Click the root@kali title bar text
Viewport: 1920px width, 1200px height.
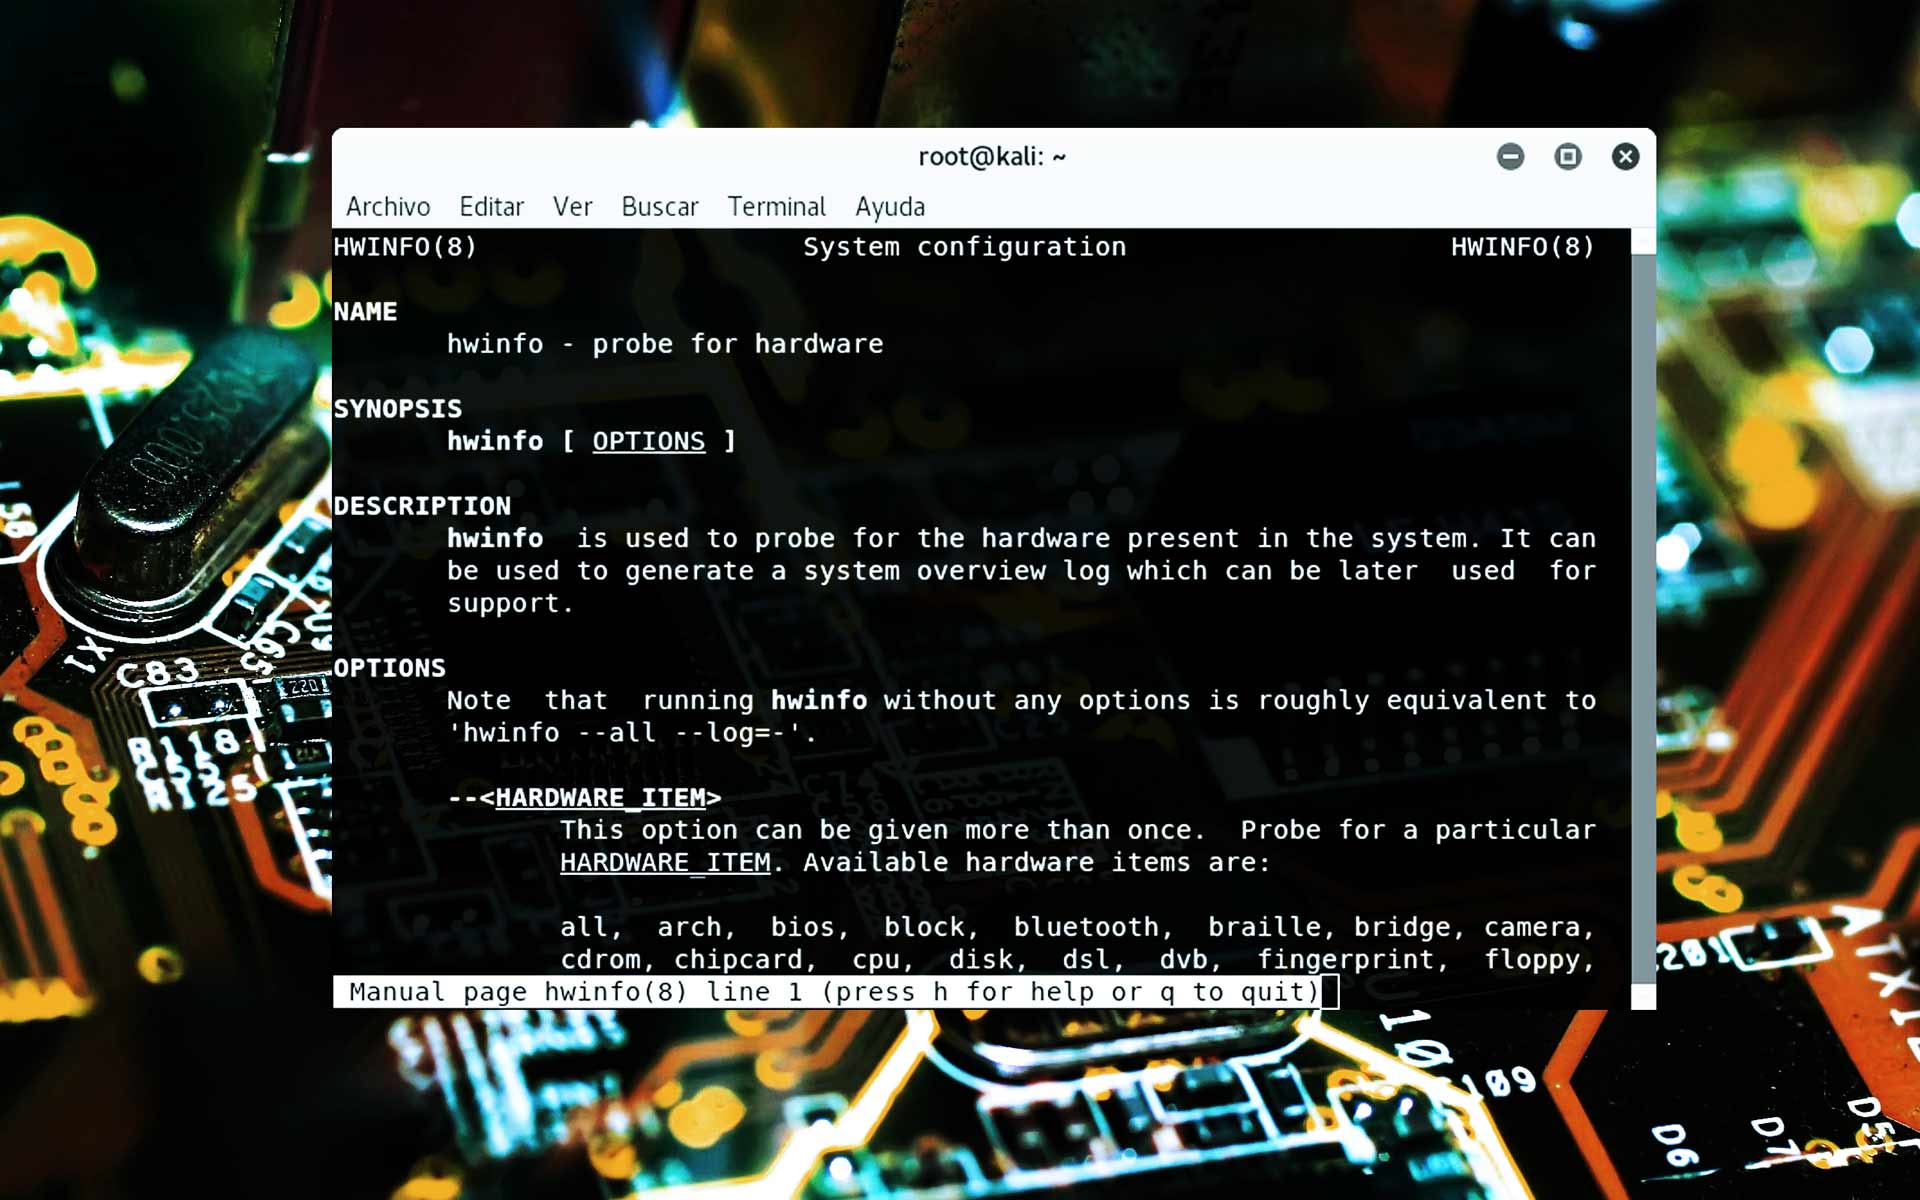[x=990, y=157]
